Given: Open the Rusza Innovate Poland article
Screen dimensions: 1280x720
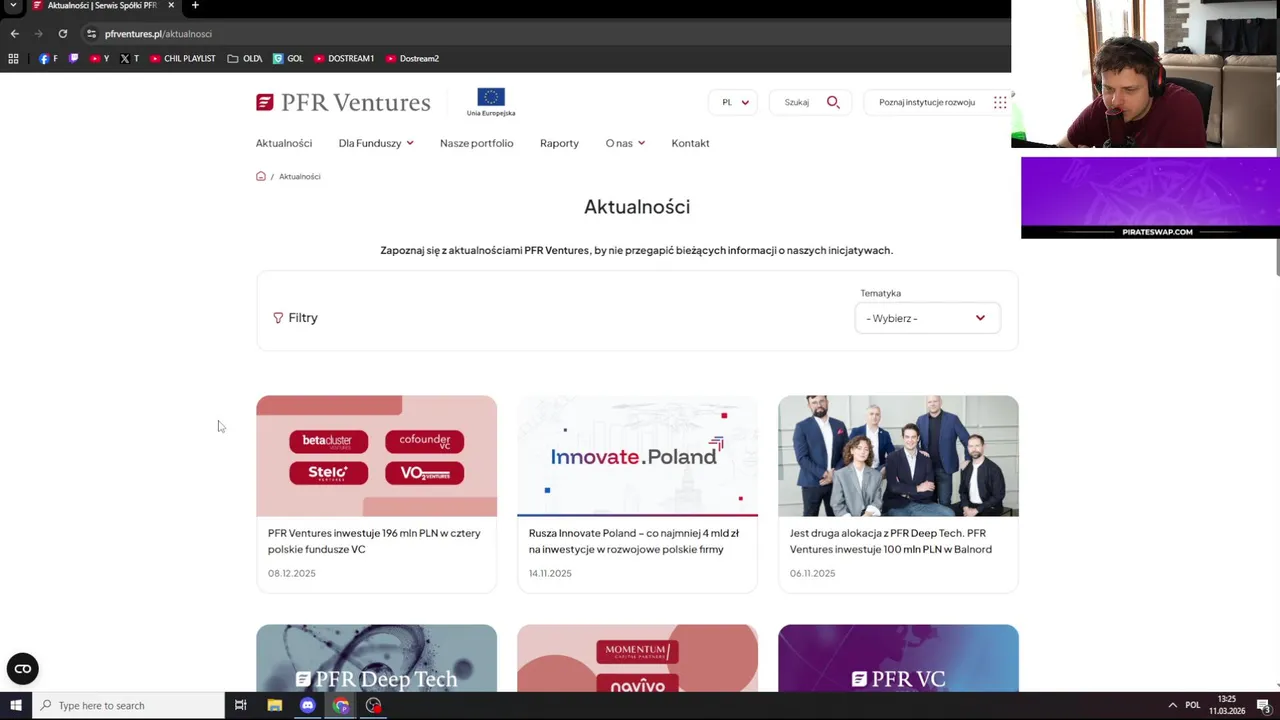Looking at the screenshot, I should 634,541.
